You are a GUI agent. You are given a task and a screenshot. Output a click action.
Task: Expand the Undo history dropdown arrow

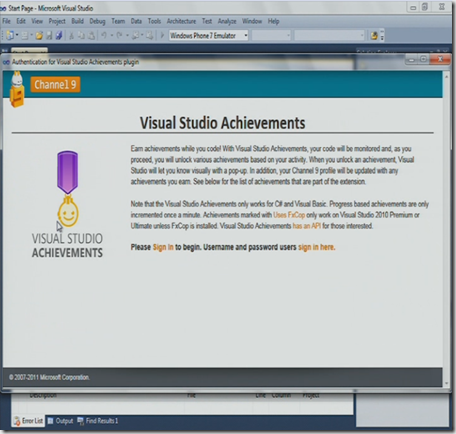[112, 35]
